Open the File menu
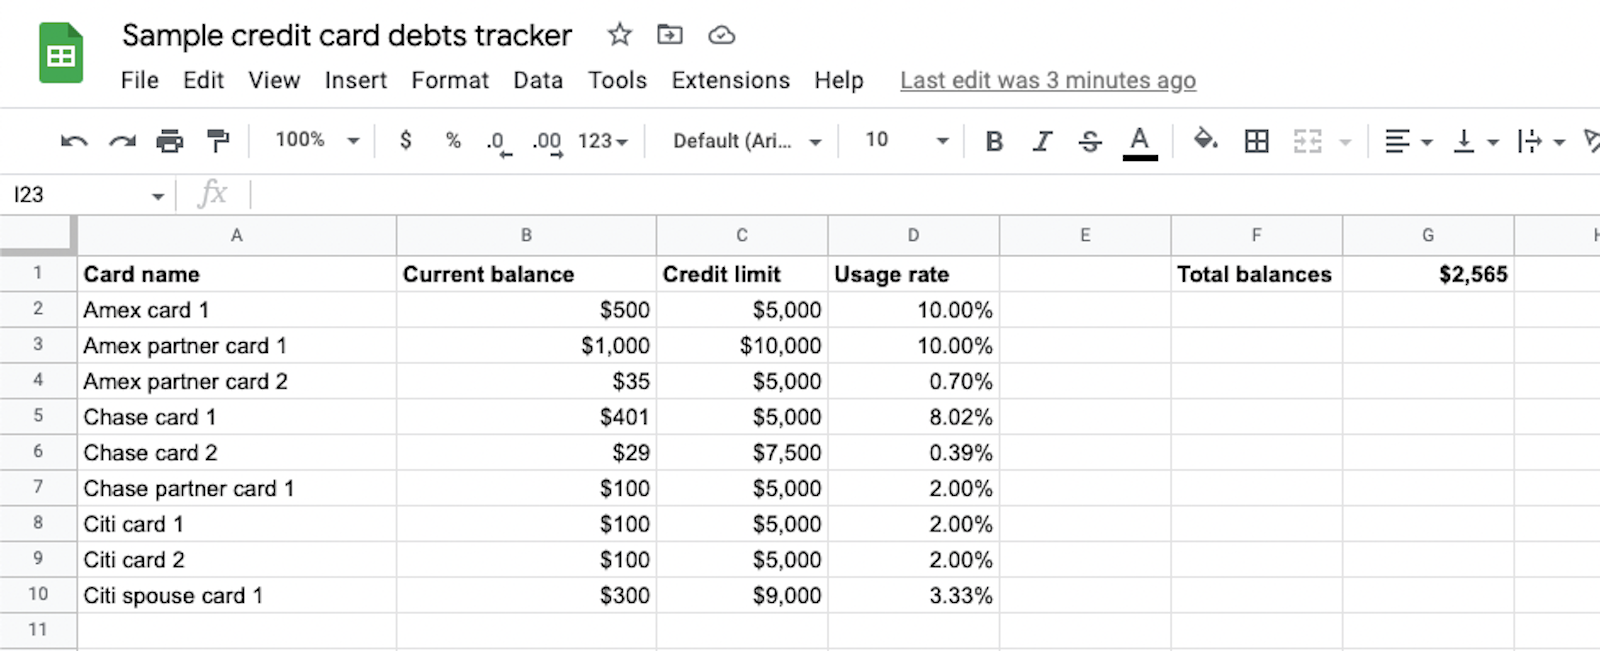The height and width of the screenshot is (651, 1600). (x=140, y=80)
